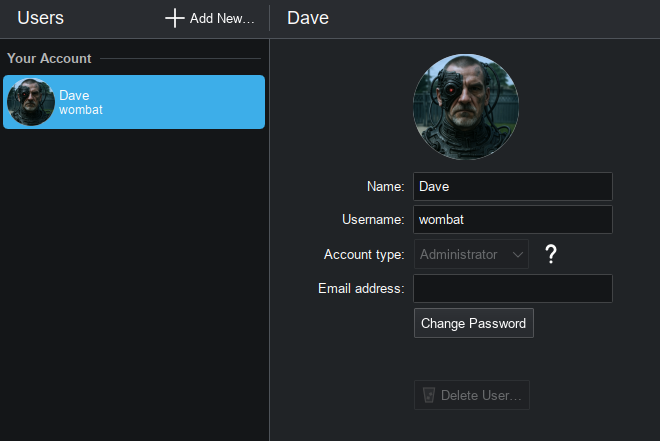The height and width of the screenshot is (441, 660).
Task: Click the chevron arrow on Administrator combo box
Action: click(x=518, y=255)
